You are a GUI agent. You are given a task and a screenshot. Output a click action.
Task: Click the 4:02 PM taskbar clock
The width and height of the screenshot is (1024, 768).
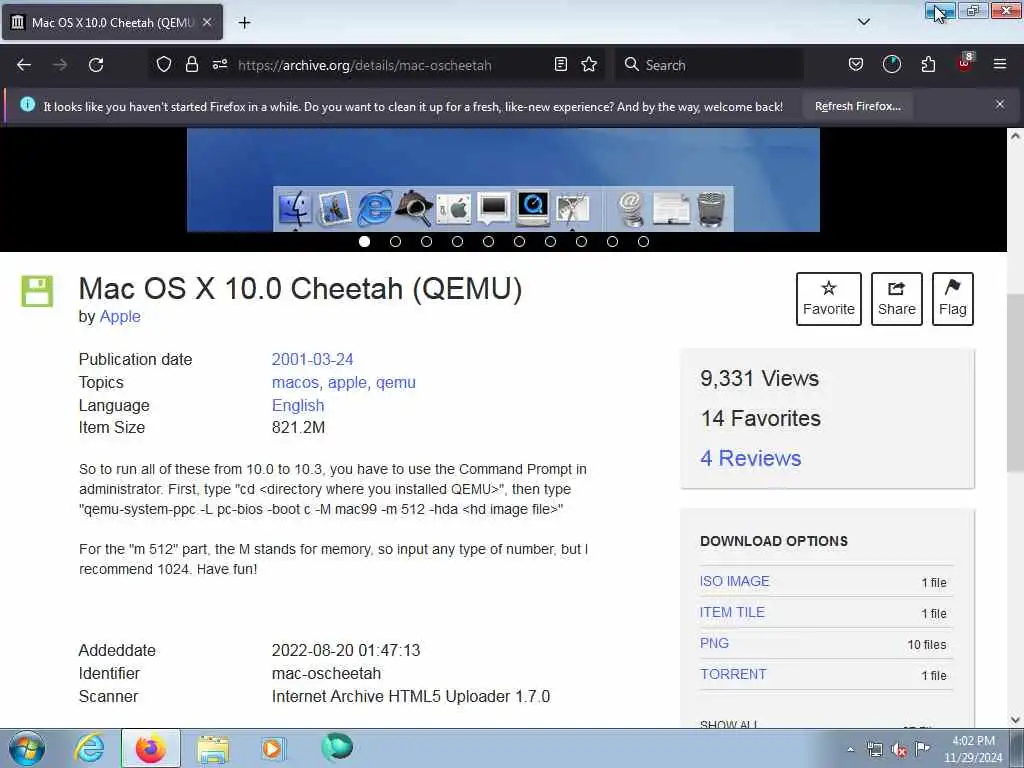pos(973,749)
